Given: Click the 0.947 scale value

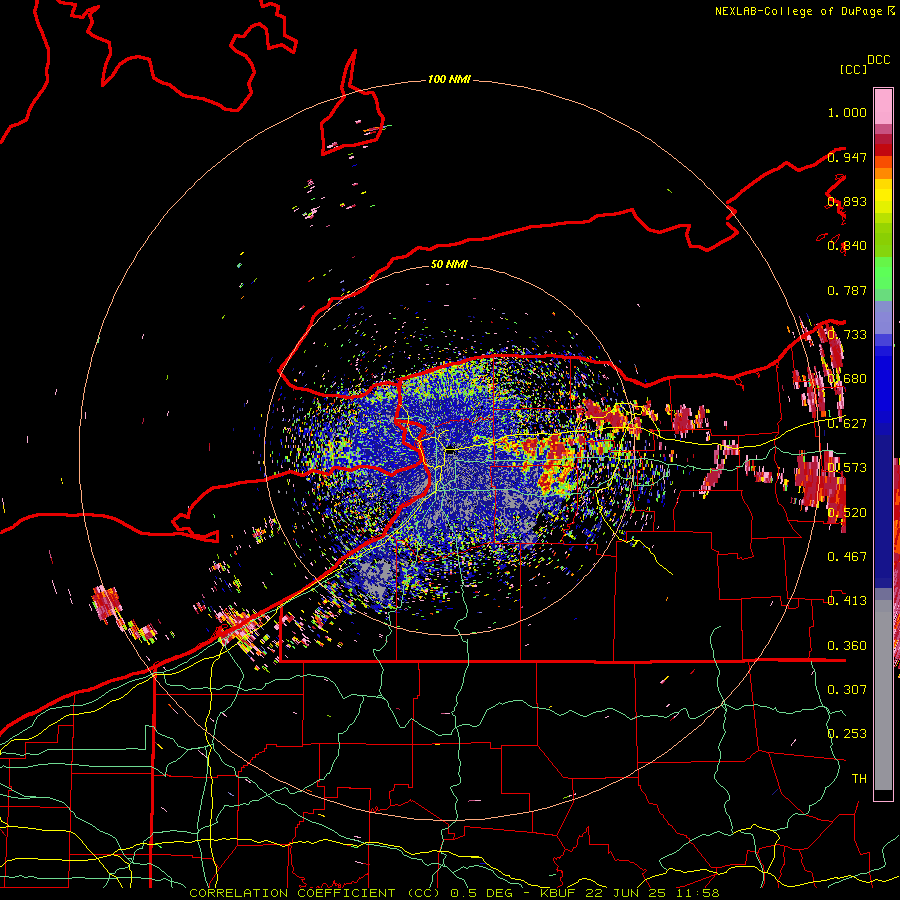Looking at the screenshot, I should [x=847, y=157].
